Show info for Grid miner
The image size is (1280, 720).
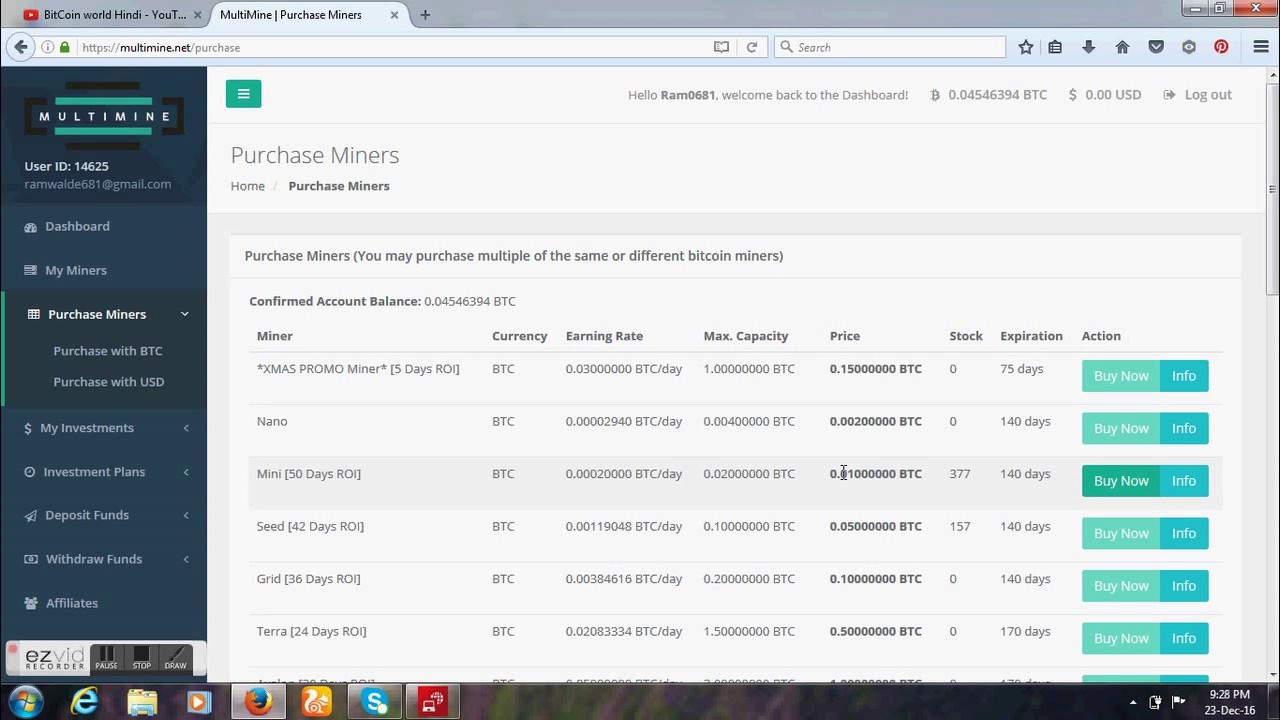[x=1184, y=586]
